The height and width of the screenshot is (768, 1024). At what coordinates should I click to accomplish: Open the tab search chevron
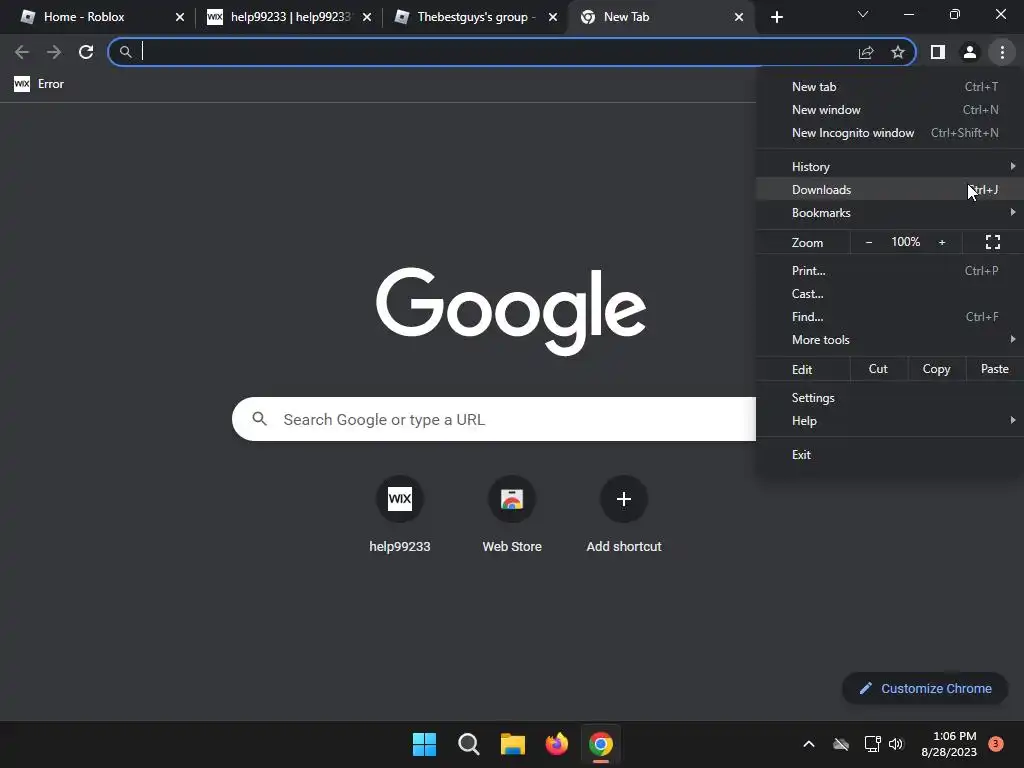[x=863, y=14]
